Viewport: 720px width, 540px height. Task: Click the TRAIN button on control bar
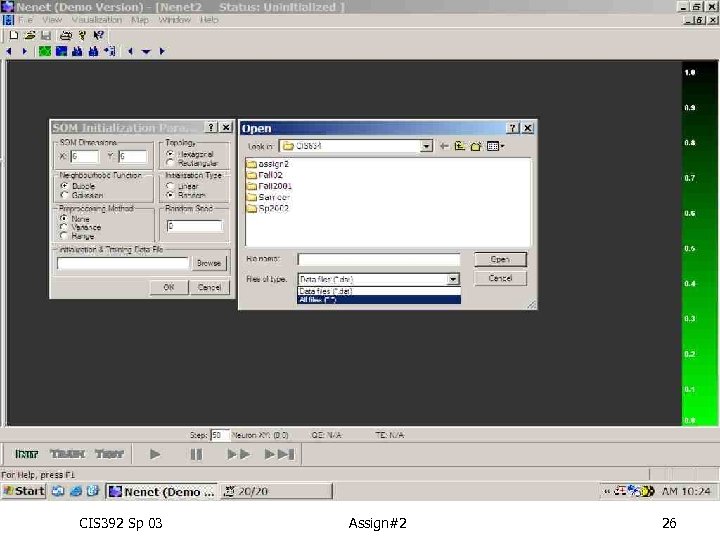[68, 454]
